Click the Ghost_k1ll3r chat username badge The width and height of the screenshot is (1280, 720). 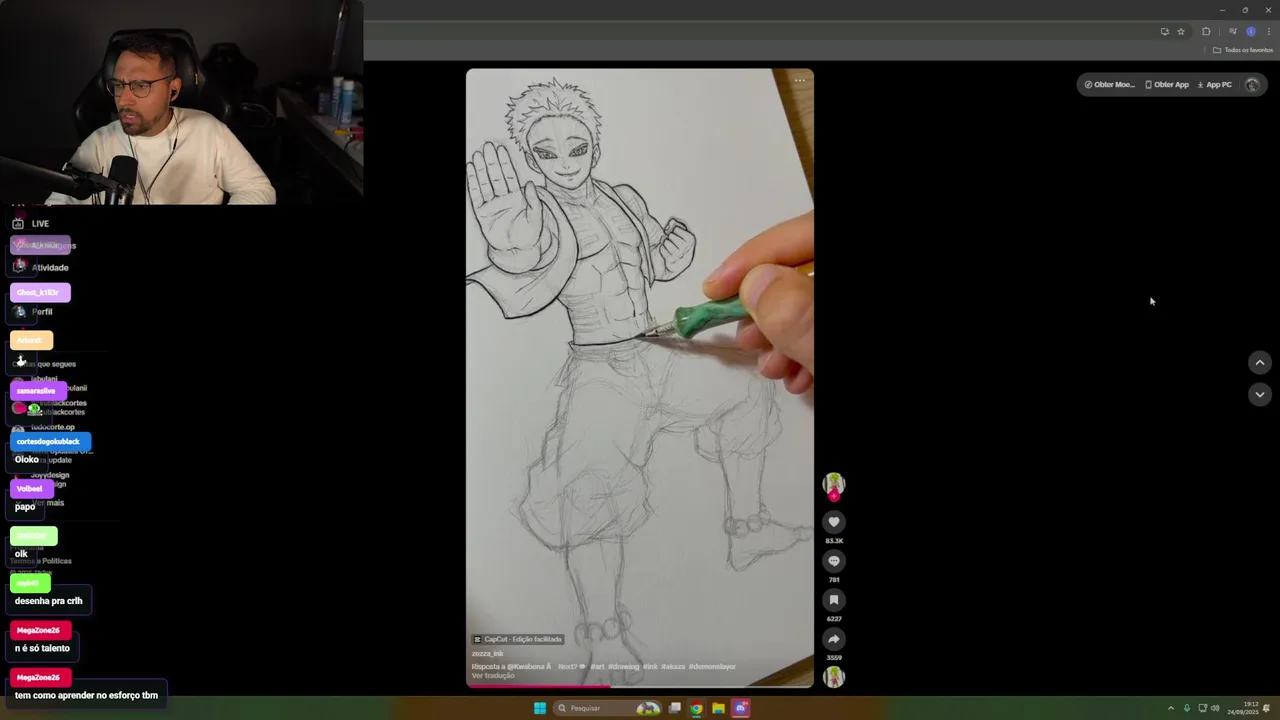click(x=38, y=293)
